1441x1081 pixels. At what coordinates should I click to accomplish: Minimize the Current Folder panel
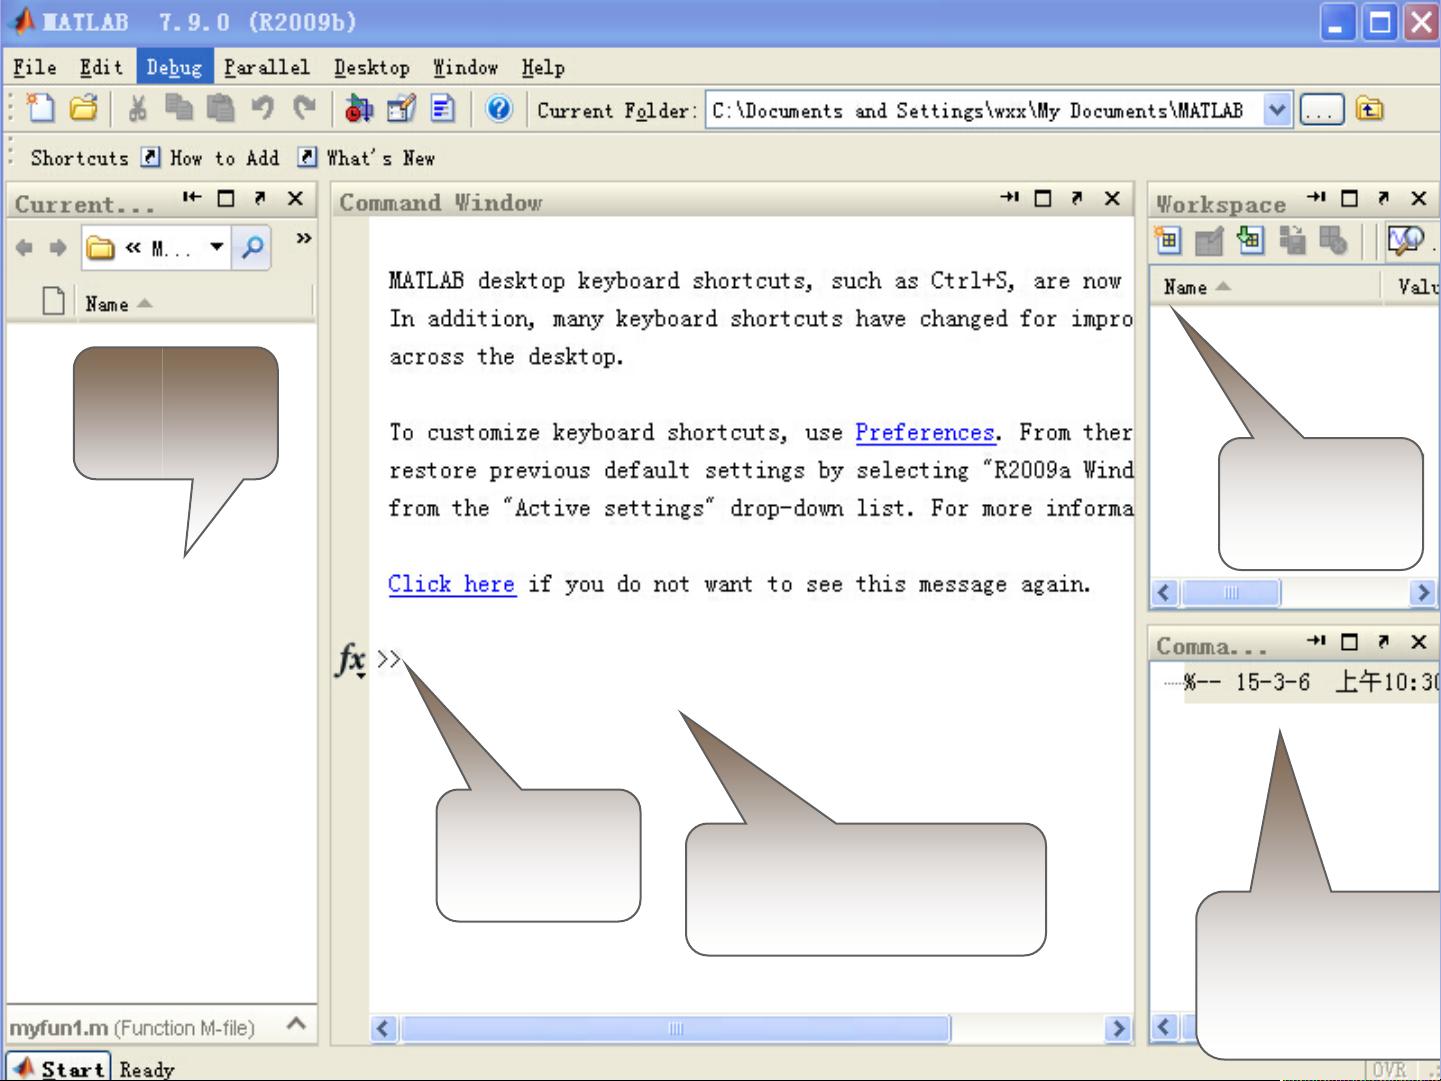[191, 198]
